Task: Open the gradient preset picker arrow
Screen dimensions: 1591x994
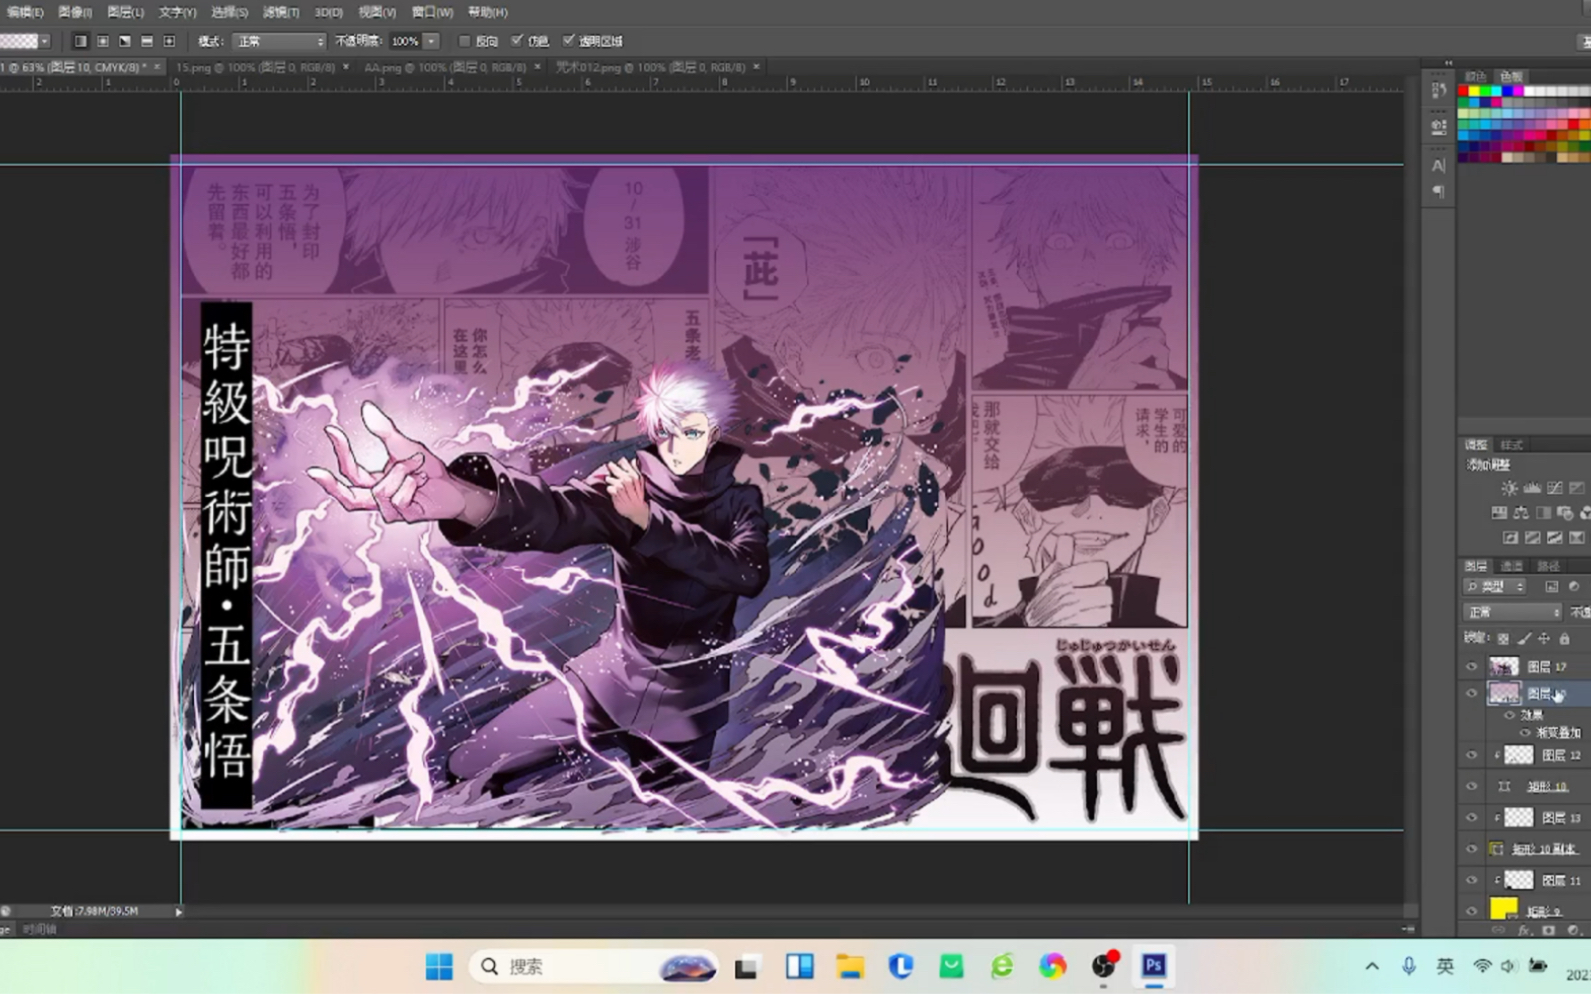Action: tap(45, 41)
